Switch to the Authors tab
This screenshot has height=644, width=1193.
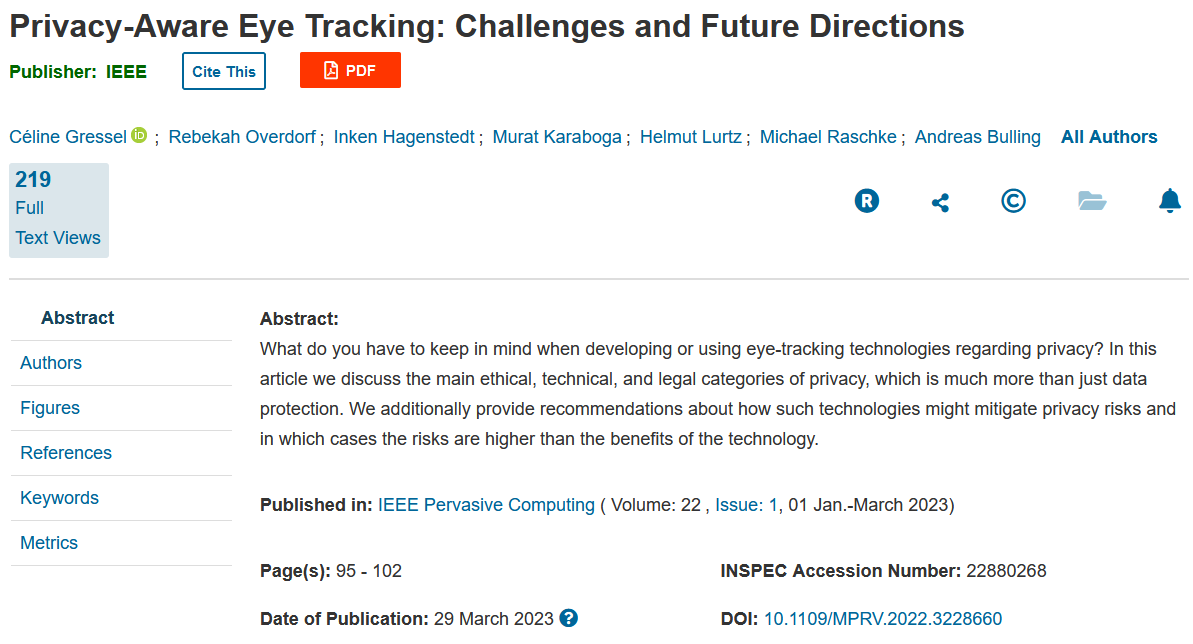click(51, 363)
